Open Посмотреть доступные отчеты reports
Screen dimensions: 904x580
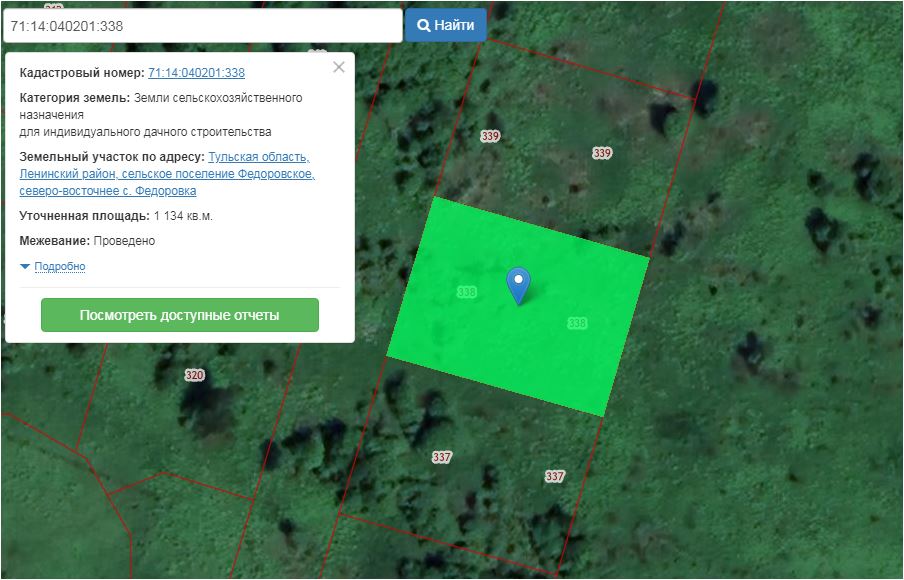click(x=179, y=315)
